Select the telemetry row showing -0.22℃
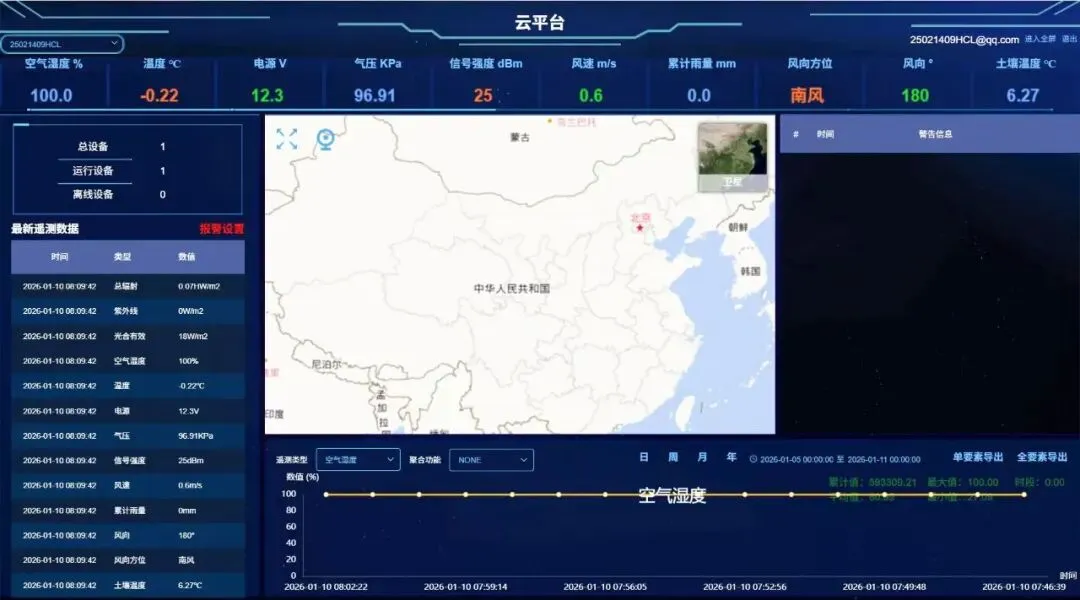 point(127,386)
